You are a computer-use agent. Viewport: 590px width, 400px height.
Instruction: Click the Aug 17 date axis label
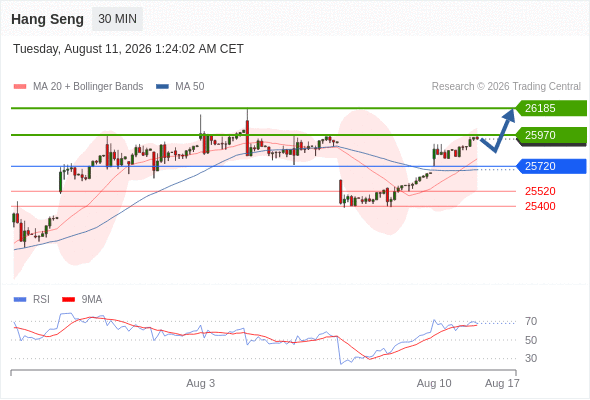(502, 383)
